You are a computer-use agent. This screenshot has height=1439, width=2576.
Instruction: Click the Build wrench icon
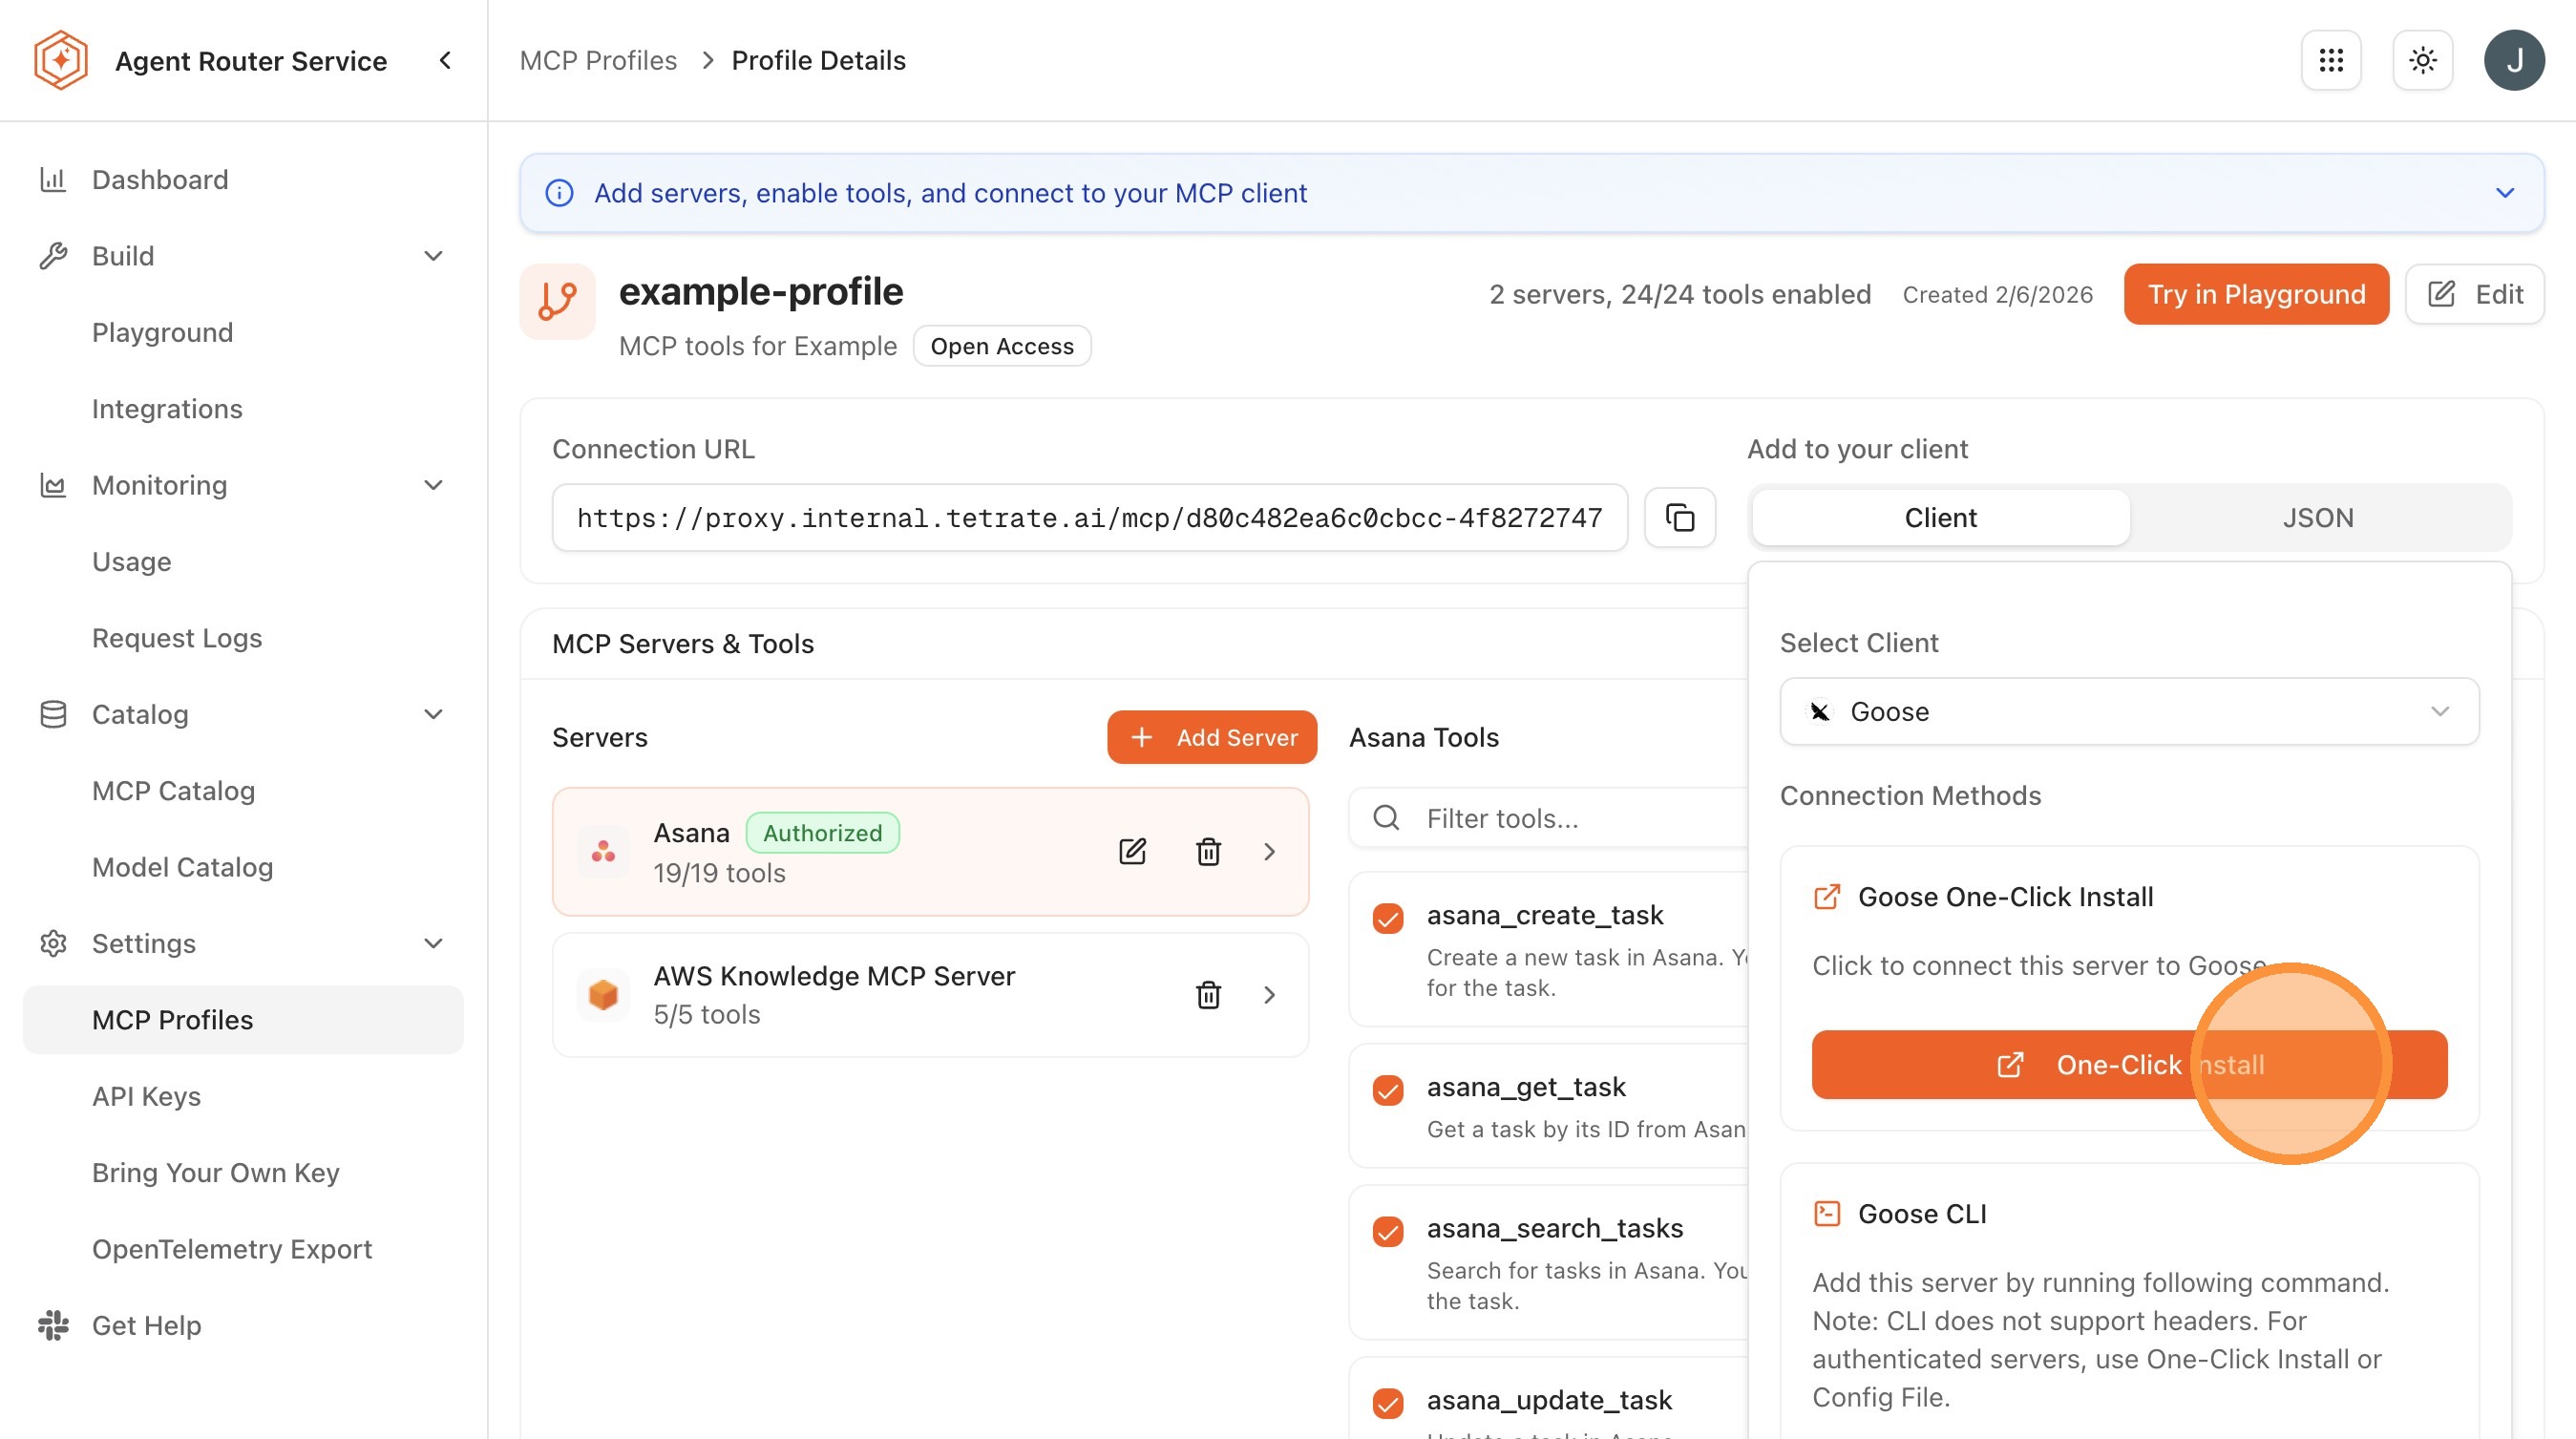[52, 256]
